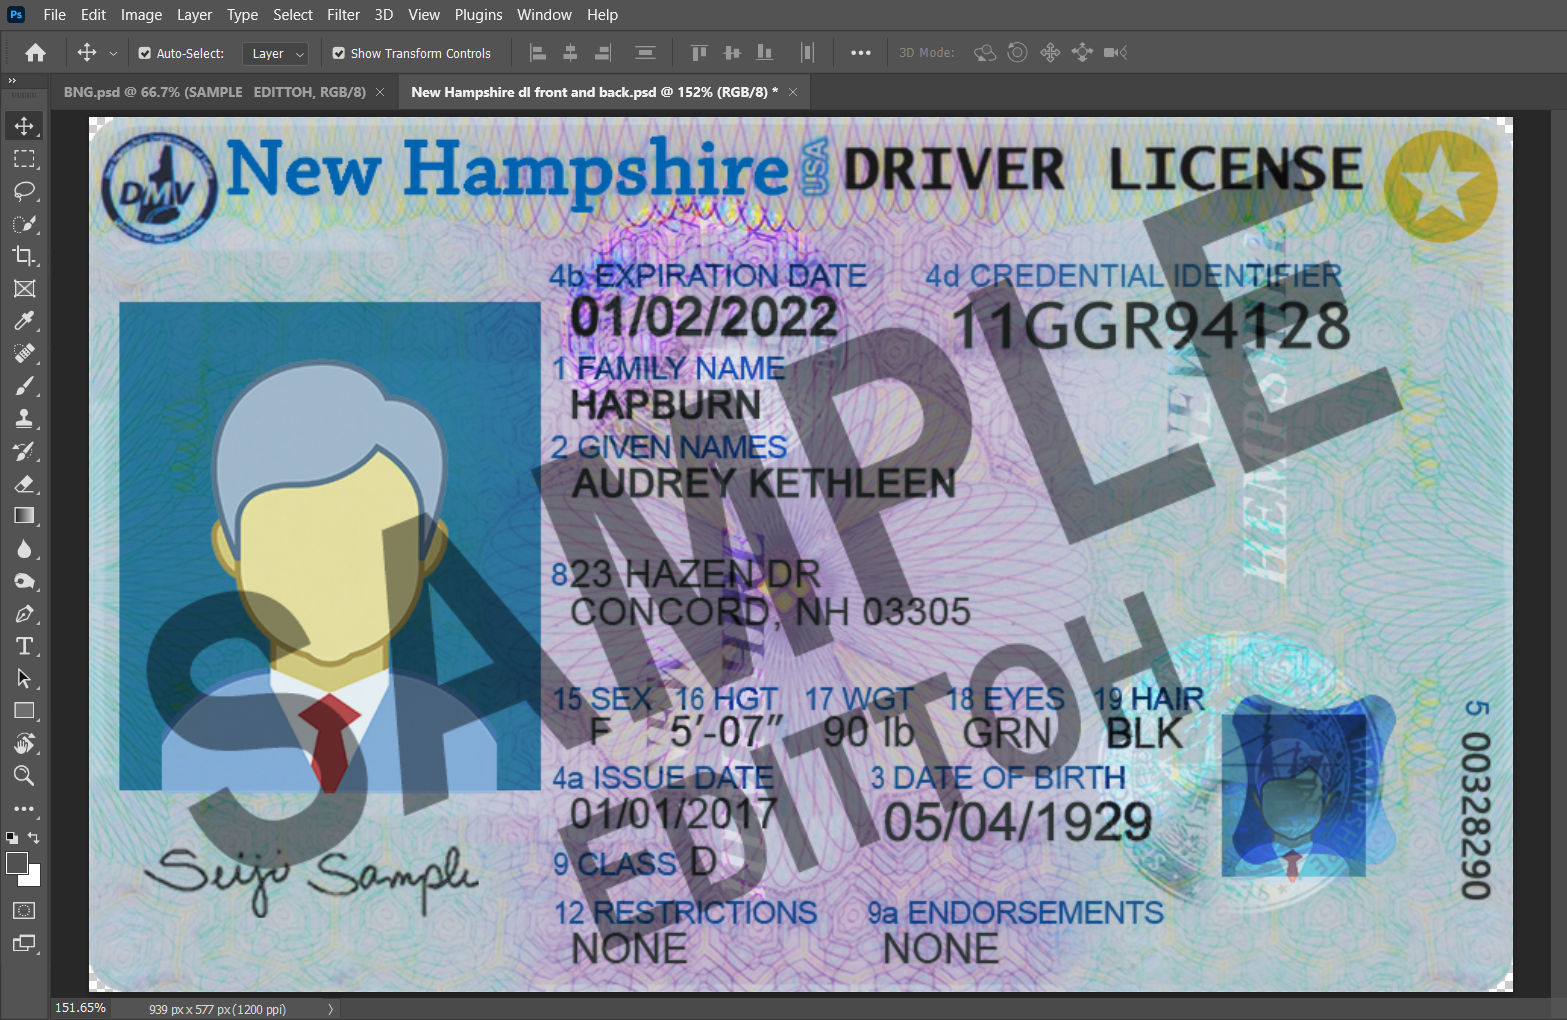Select the Brush tool
The image size is (1567, 1020).
coord(24,386)
